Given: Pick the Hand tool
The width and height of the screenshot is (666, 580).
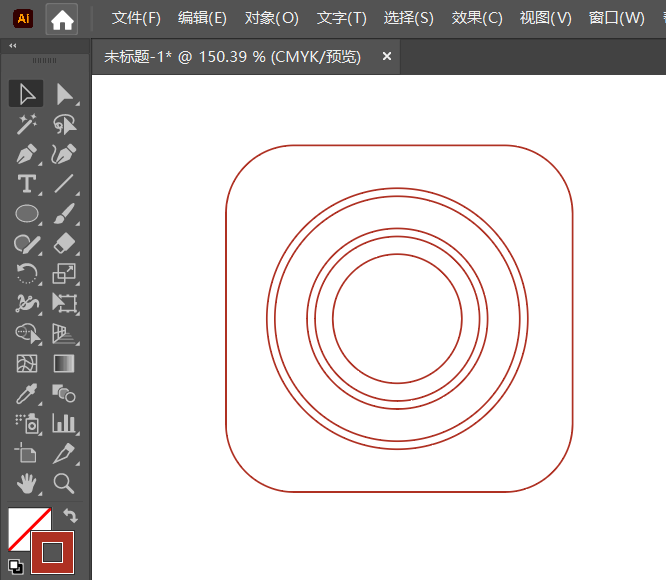Looking at the screenshot, I should pos(27,483).
